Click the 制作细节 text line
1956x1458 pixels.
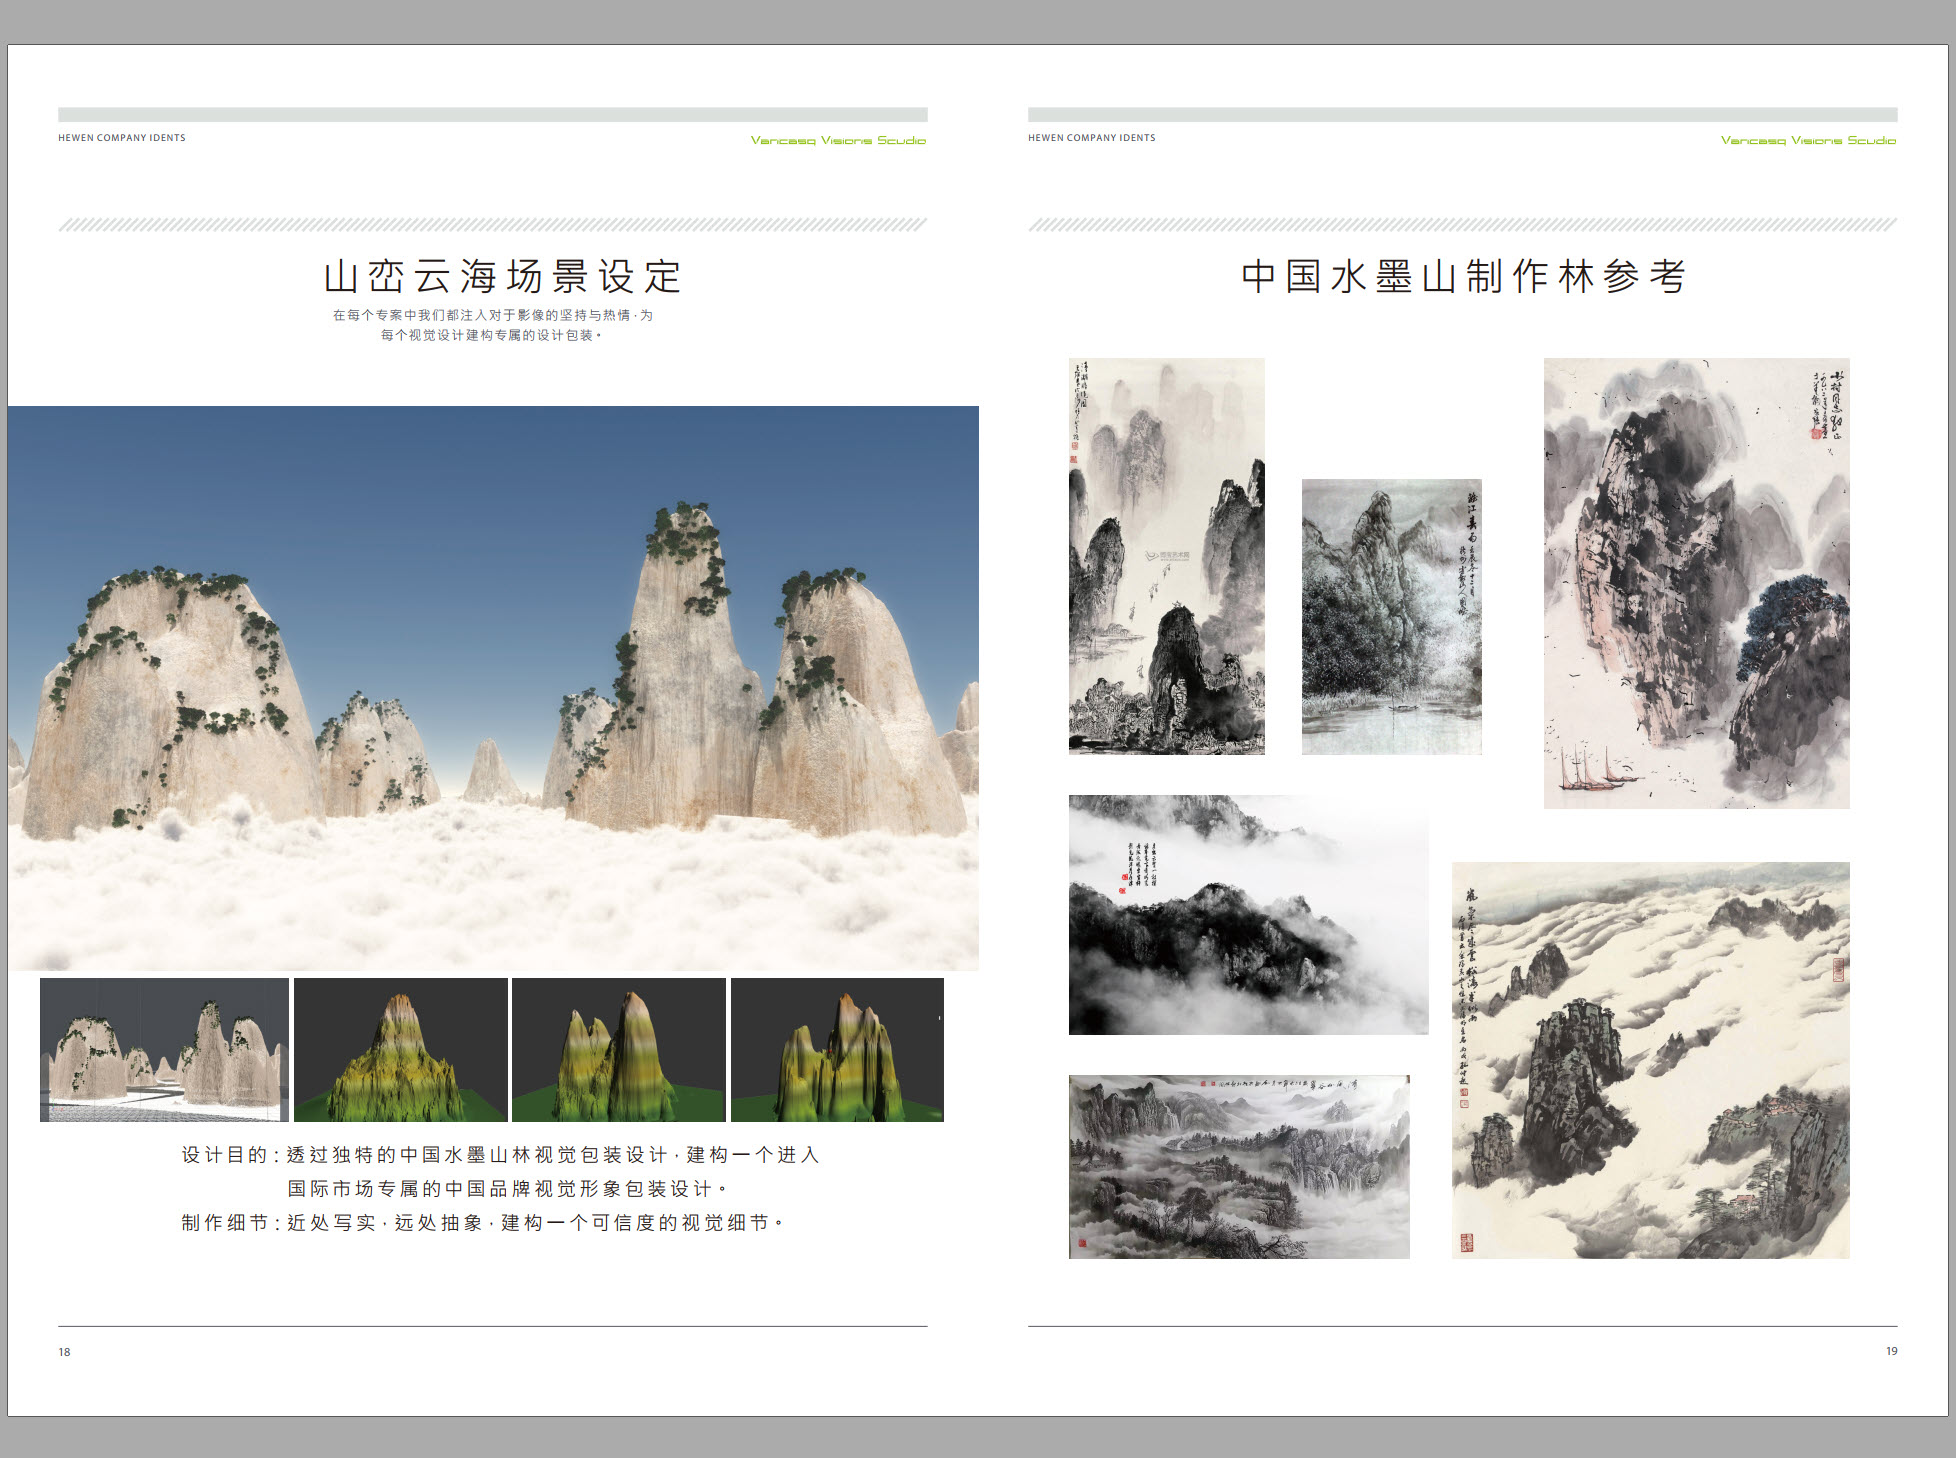pos(482,1223)
